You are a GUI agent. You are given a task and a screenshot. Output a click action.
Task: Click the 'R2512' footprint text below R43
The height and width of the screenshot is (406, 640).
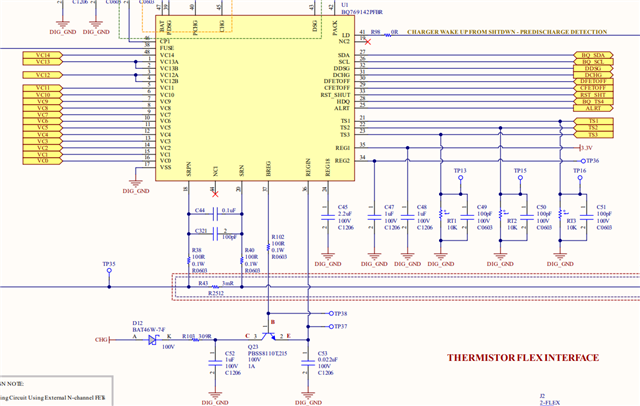(x=216, y=293)
